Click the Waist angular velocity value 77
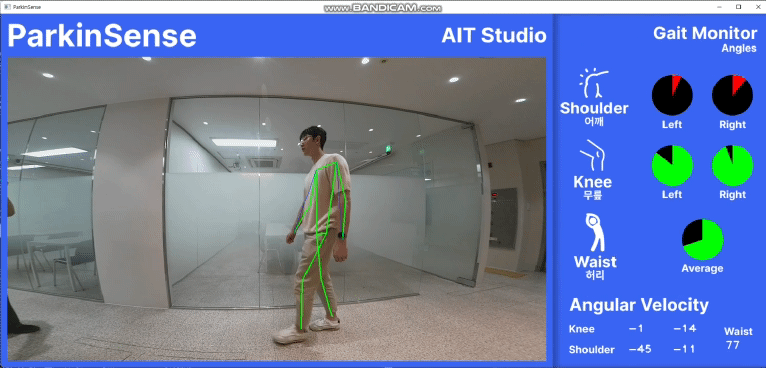 (x=733, y=345)
